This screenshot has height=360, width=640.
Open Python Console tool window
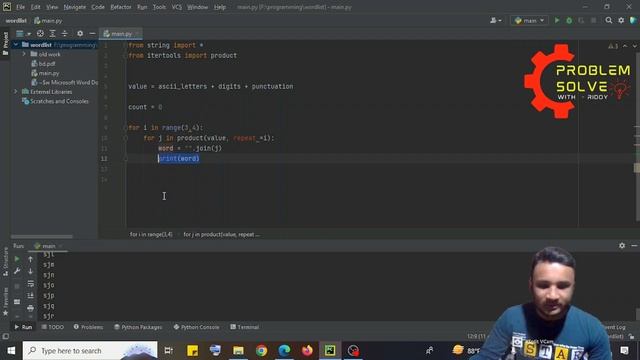click(196, 327)
